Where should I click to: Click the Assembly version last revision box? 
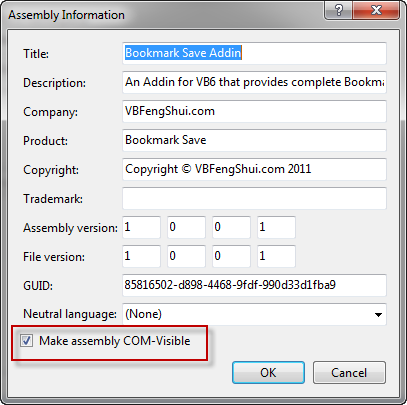point(276,227)
